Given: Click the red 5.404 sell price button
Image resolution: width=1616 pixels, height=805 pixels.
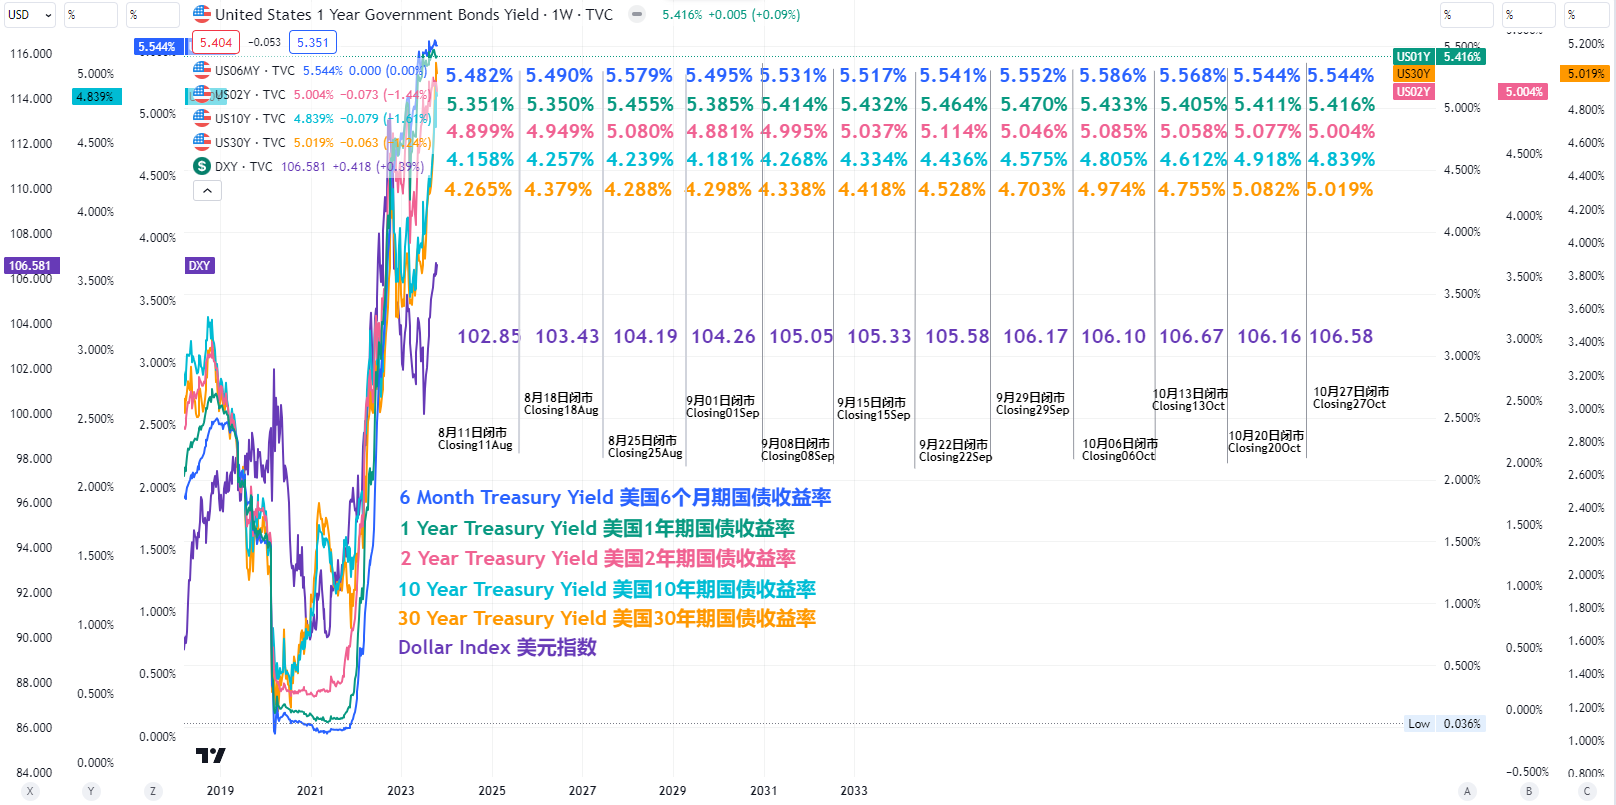Looking at the screenshot, I should pyautogui.click(x=216, y=42).
